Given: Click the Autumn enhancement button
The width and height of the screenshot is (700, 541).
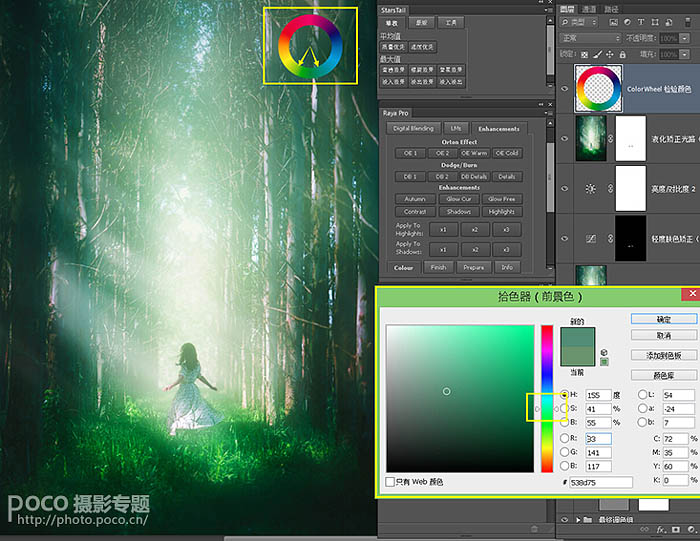Looking at the screenshot, I should pos(415,199).
